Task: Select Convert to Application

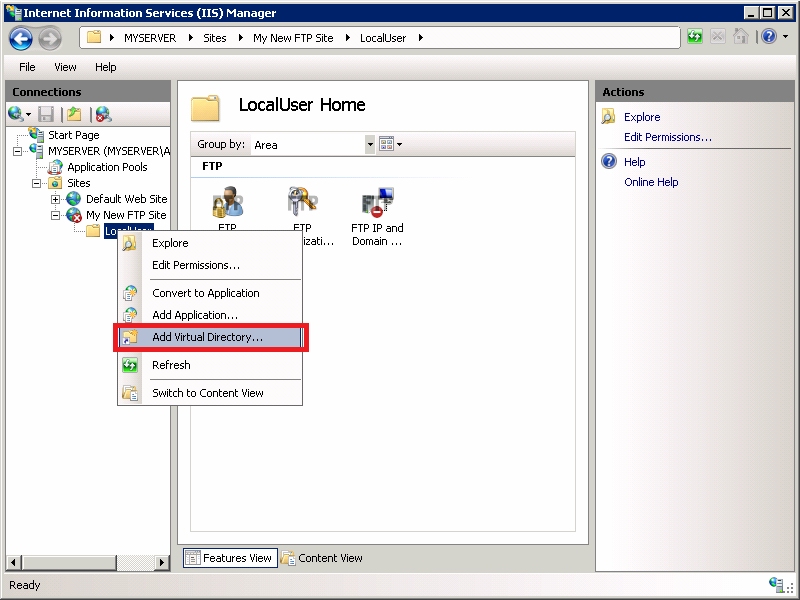Action: point(210,293)
